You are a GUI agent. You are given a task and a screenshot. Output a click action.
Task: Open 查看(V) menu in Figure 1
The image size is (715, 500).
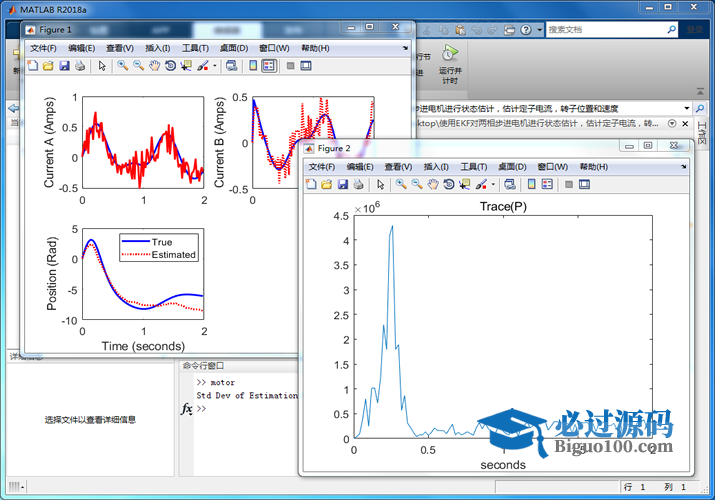(x=120, y=48)
